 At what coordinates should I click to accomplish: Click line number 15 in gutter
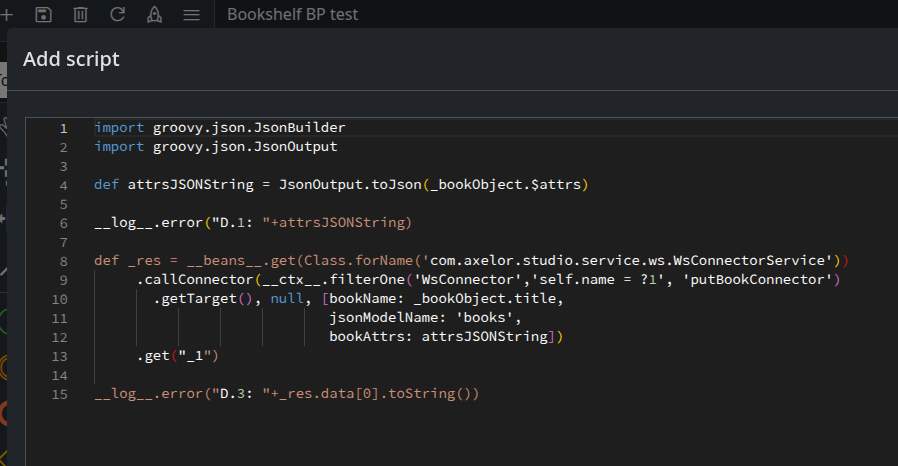pos(60,394)
